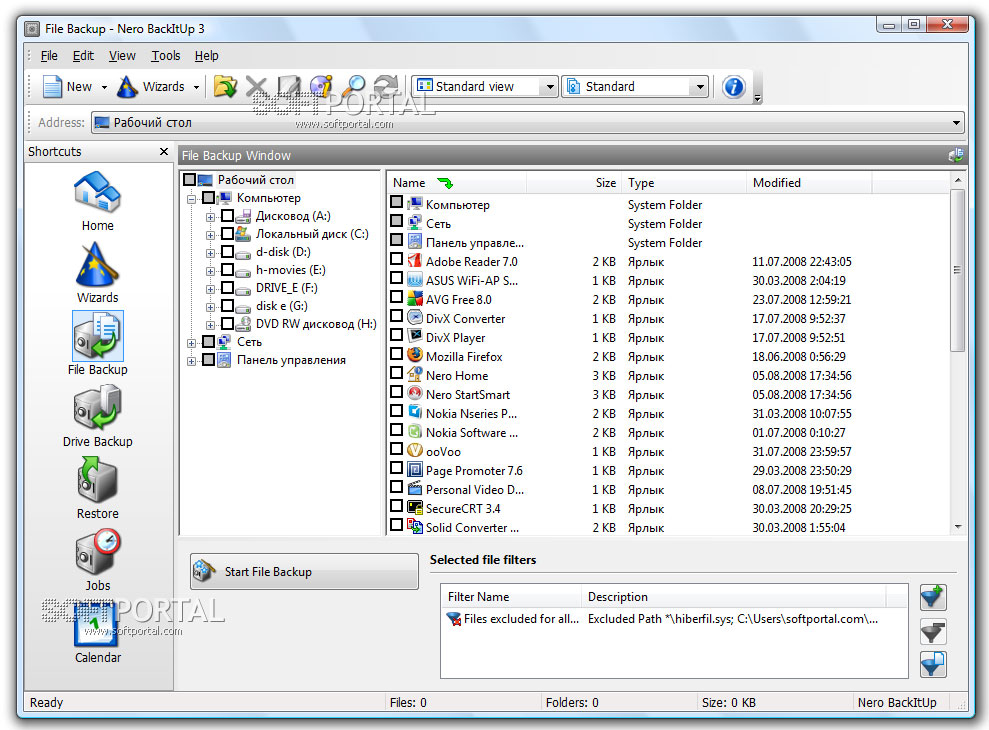This screenshot has height=730, width=989.
Task: Open the Edit menu
Action: (83, 56)
